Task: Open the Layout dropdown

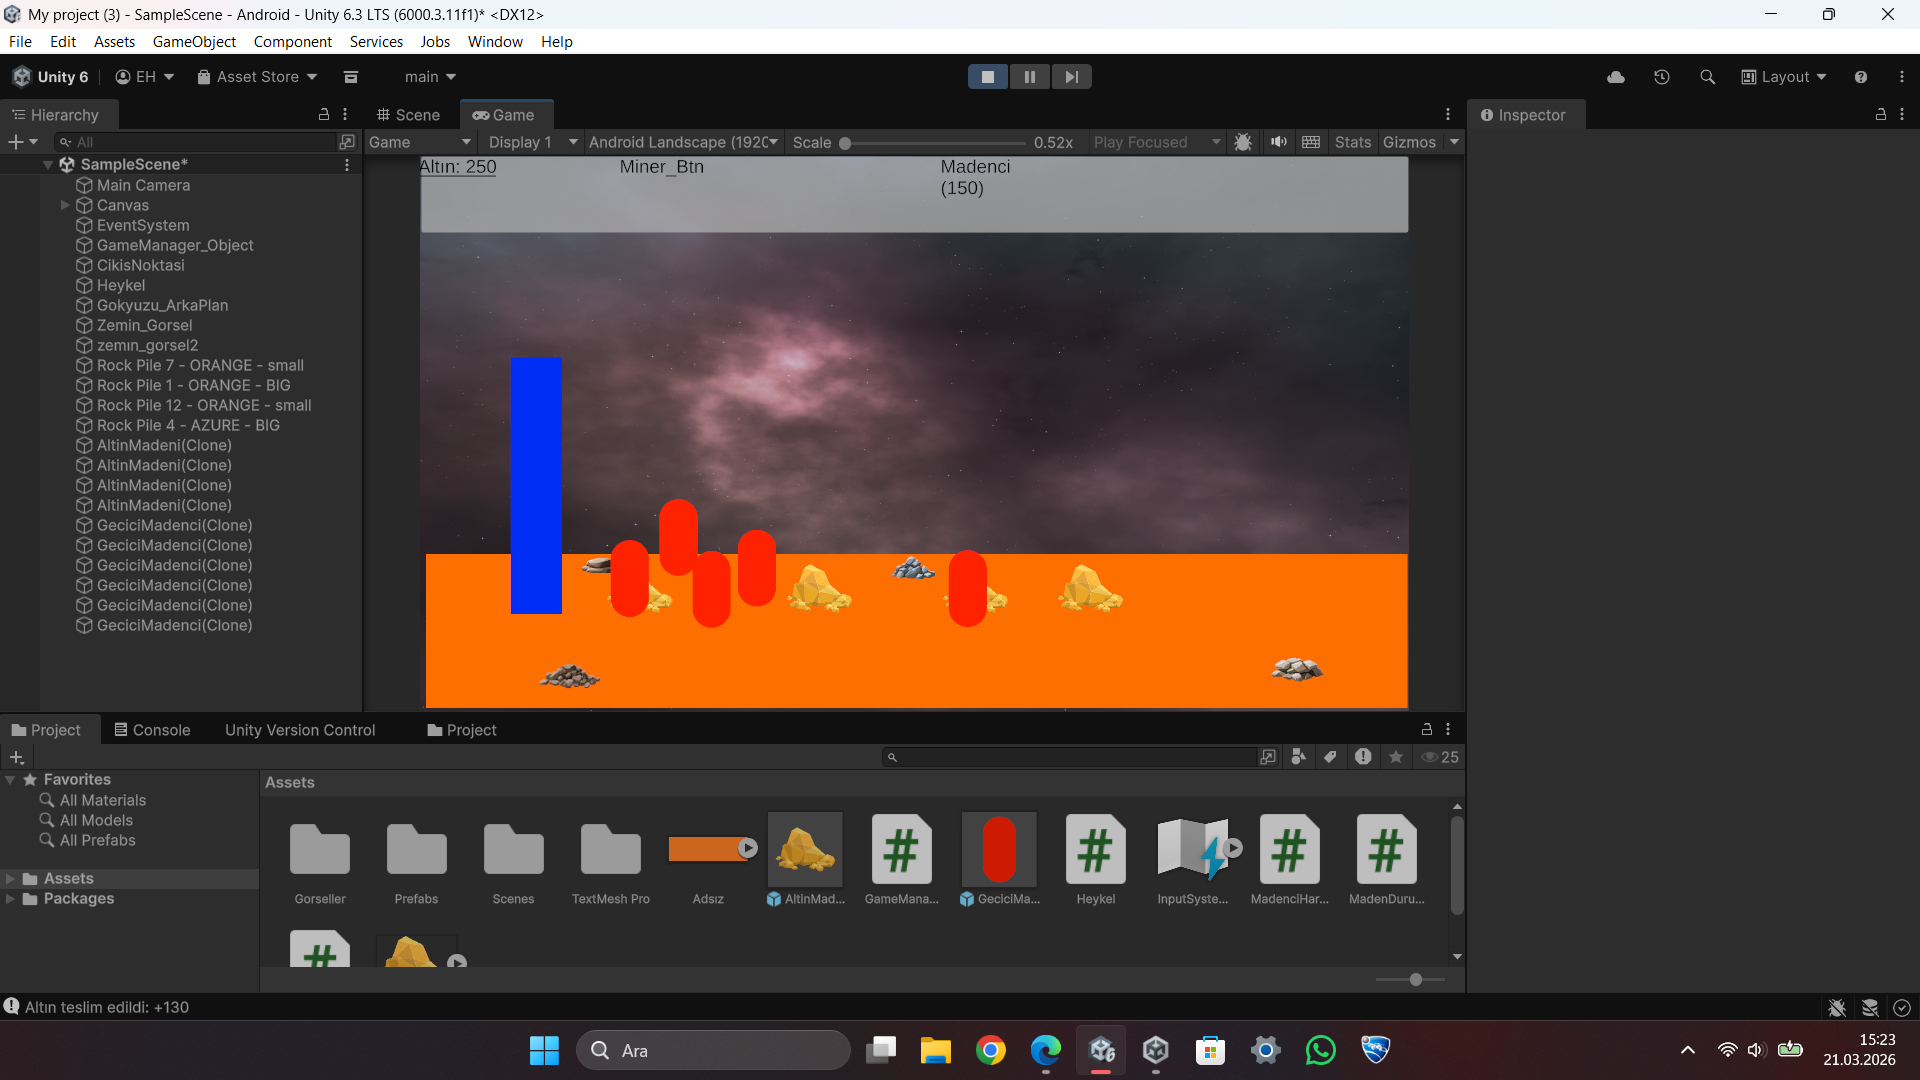Action: coord(1784,77)
